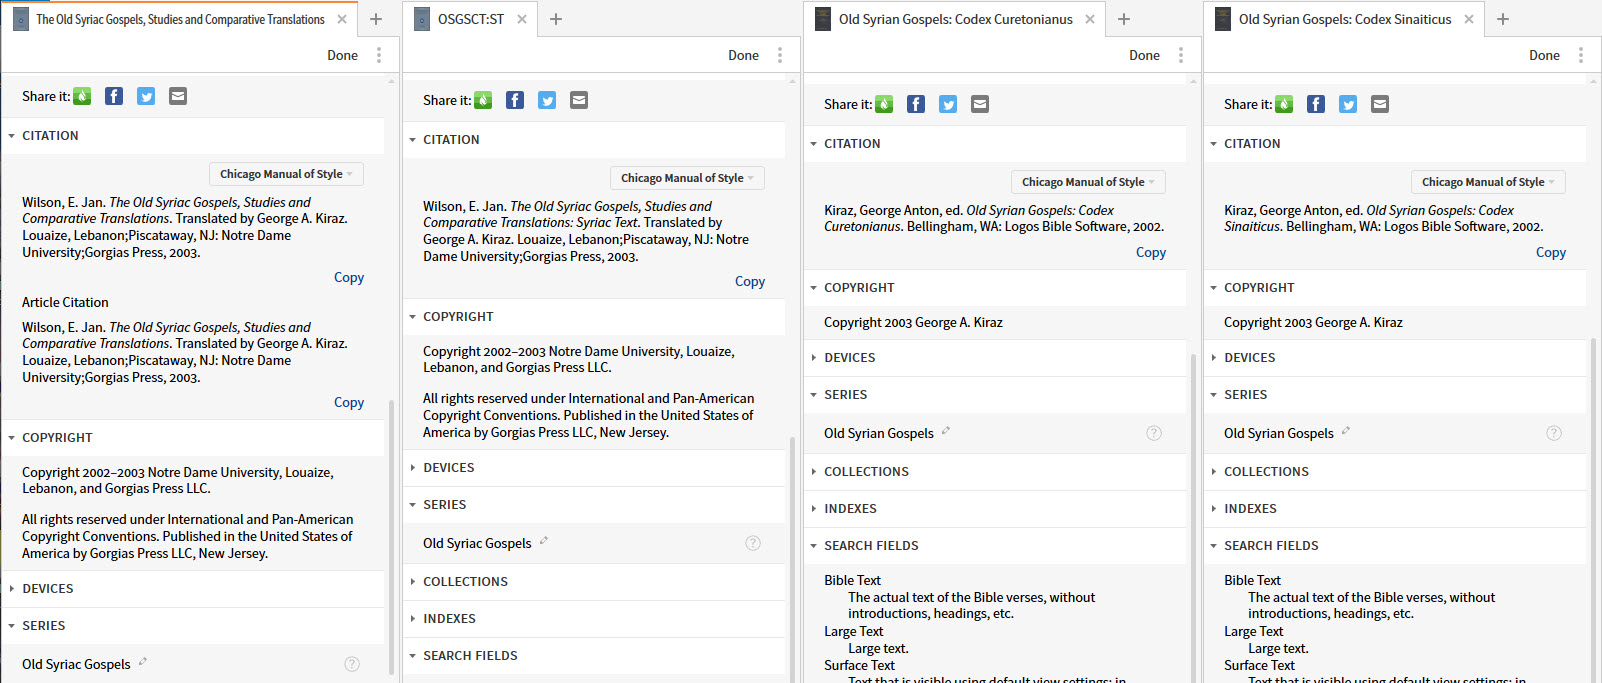Open citation style dropdown in first panel

[x=286, y=174]
